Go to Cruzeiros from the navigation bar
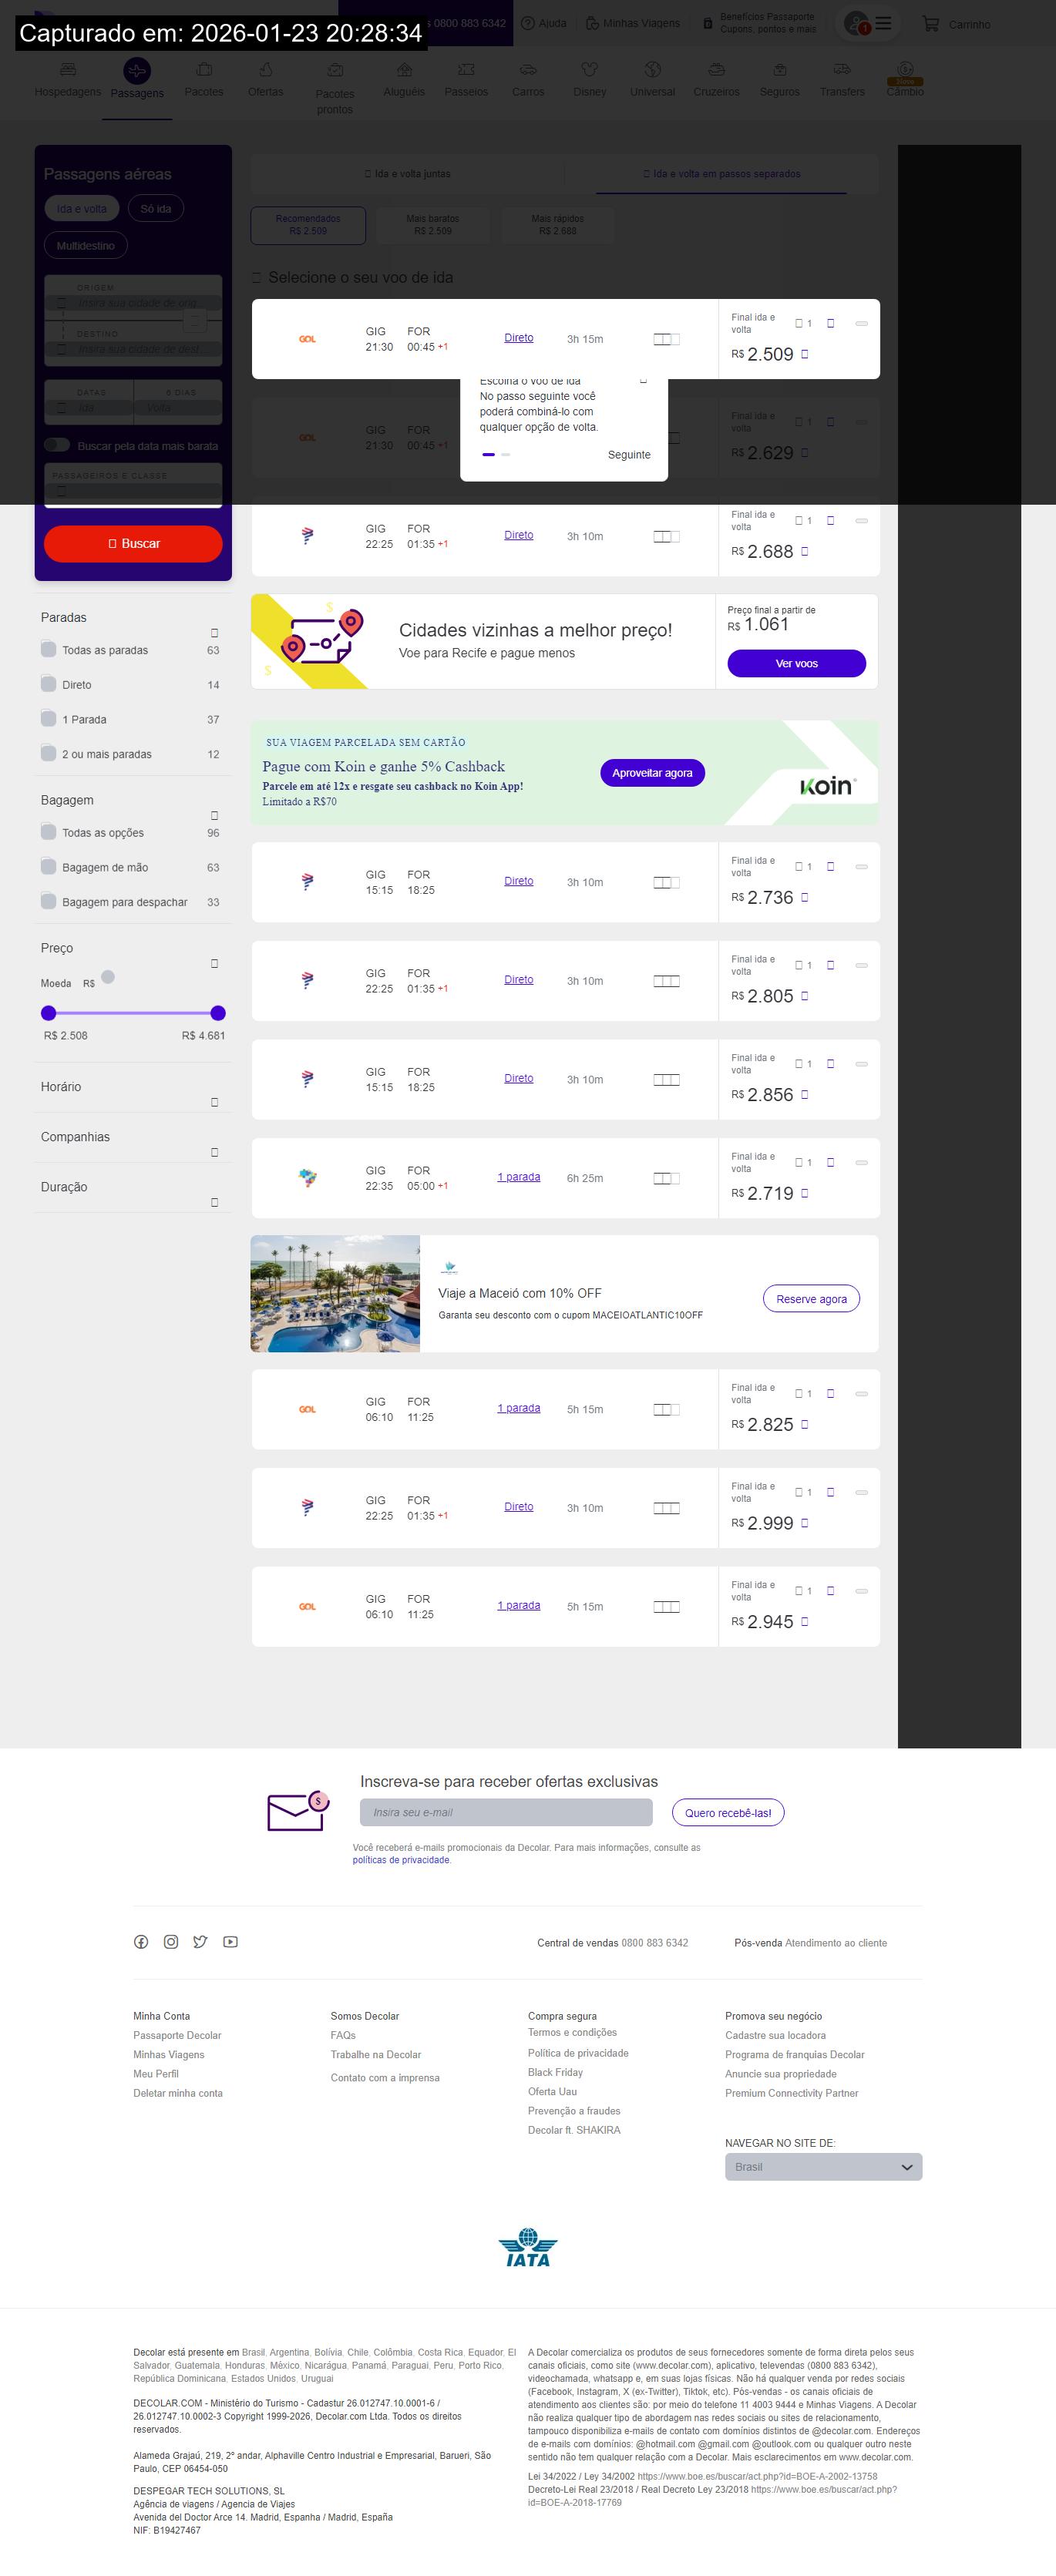This screenshot has width=1056, height=2576. pos(716,79)
